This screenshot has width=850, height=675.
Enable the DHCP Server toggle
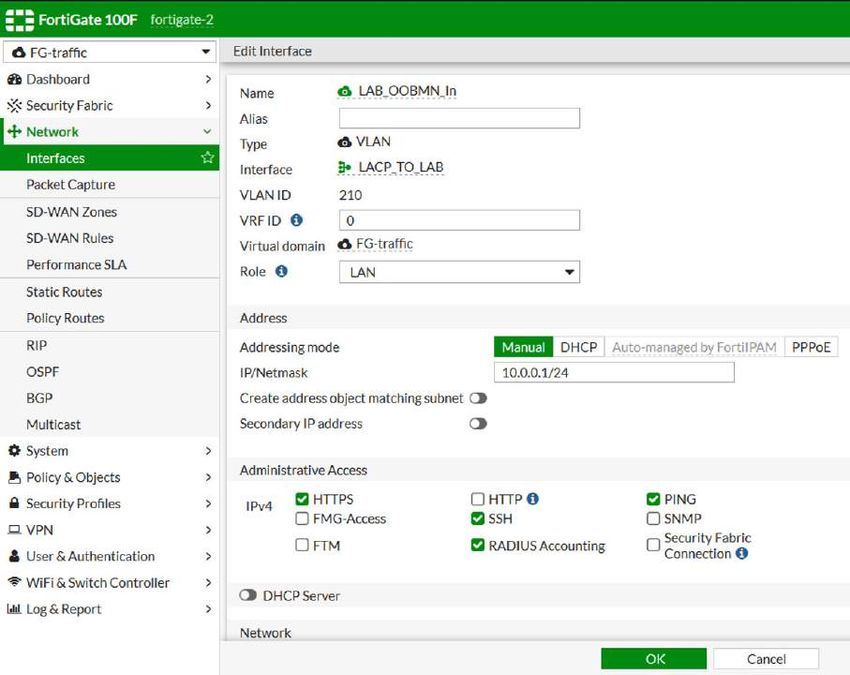pyautogui.click(x=248, y=595)
